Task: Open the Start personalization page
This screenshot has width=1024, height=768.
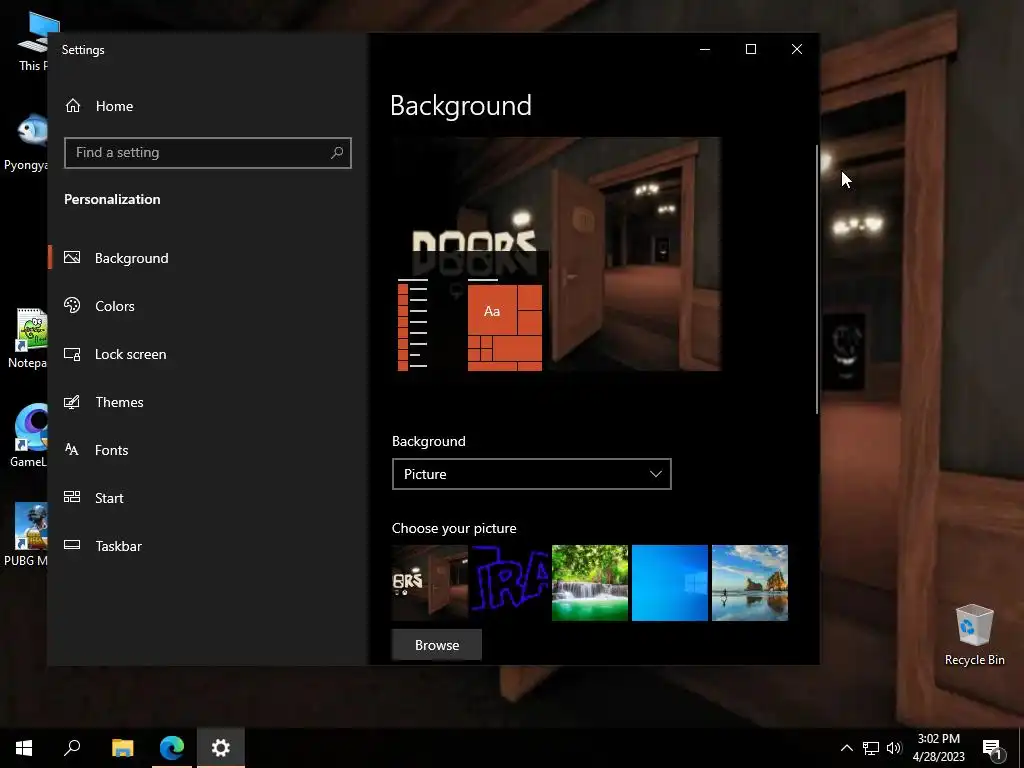Action: [209, 498]
